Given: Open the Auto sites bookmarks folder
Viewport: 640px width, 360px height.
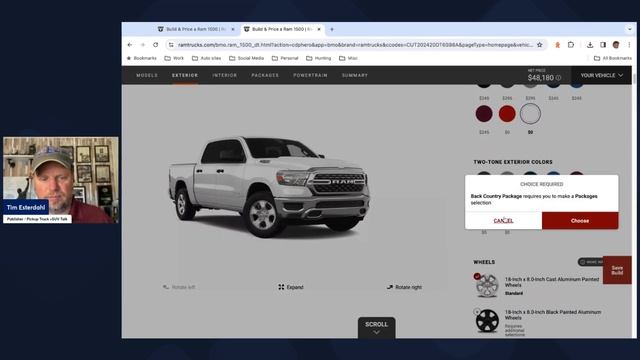Looking at the screenshot, I should pos(207,58).
